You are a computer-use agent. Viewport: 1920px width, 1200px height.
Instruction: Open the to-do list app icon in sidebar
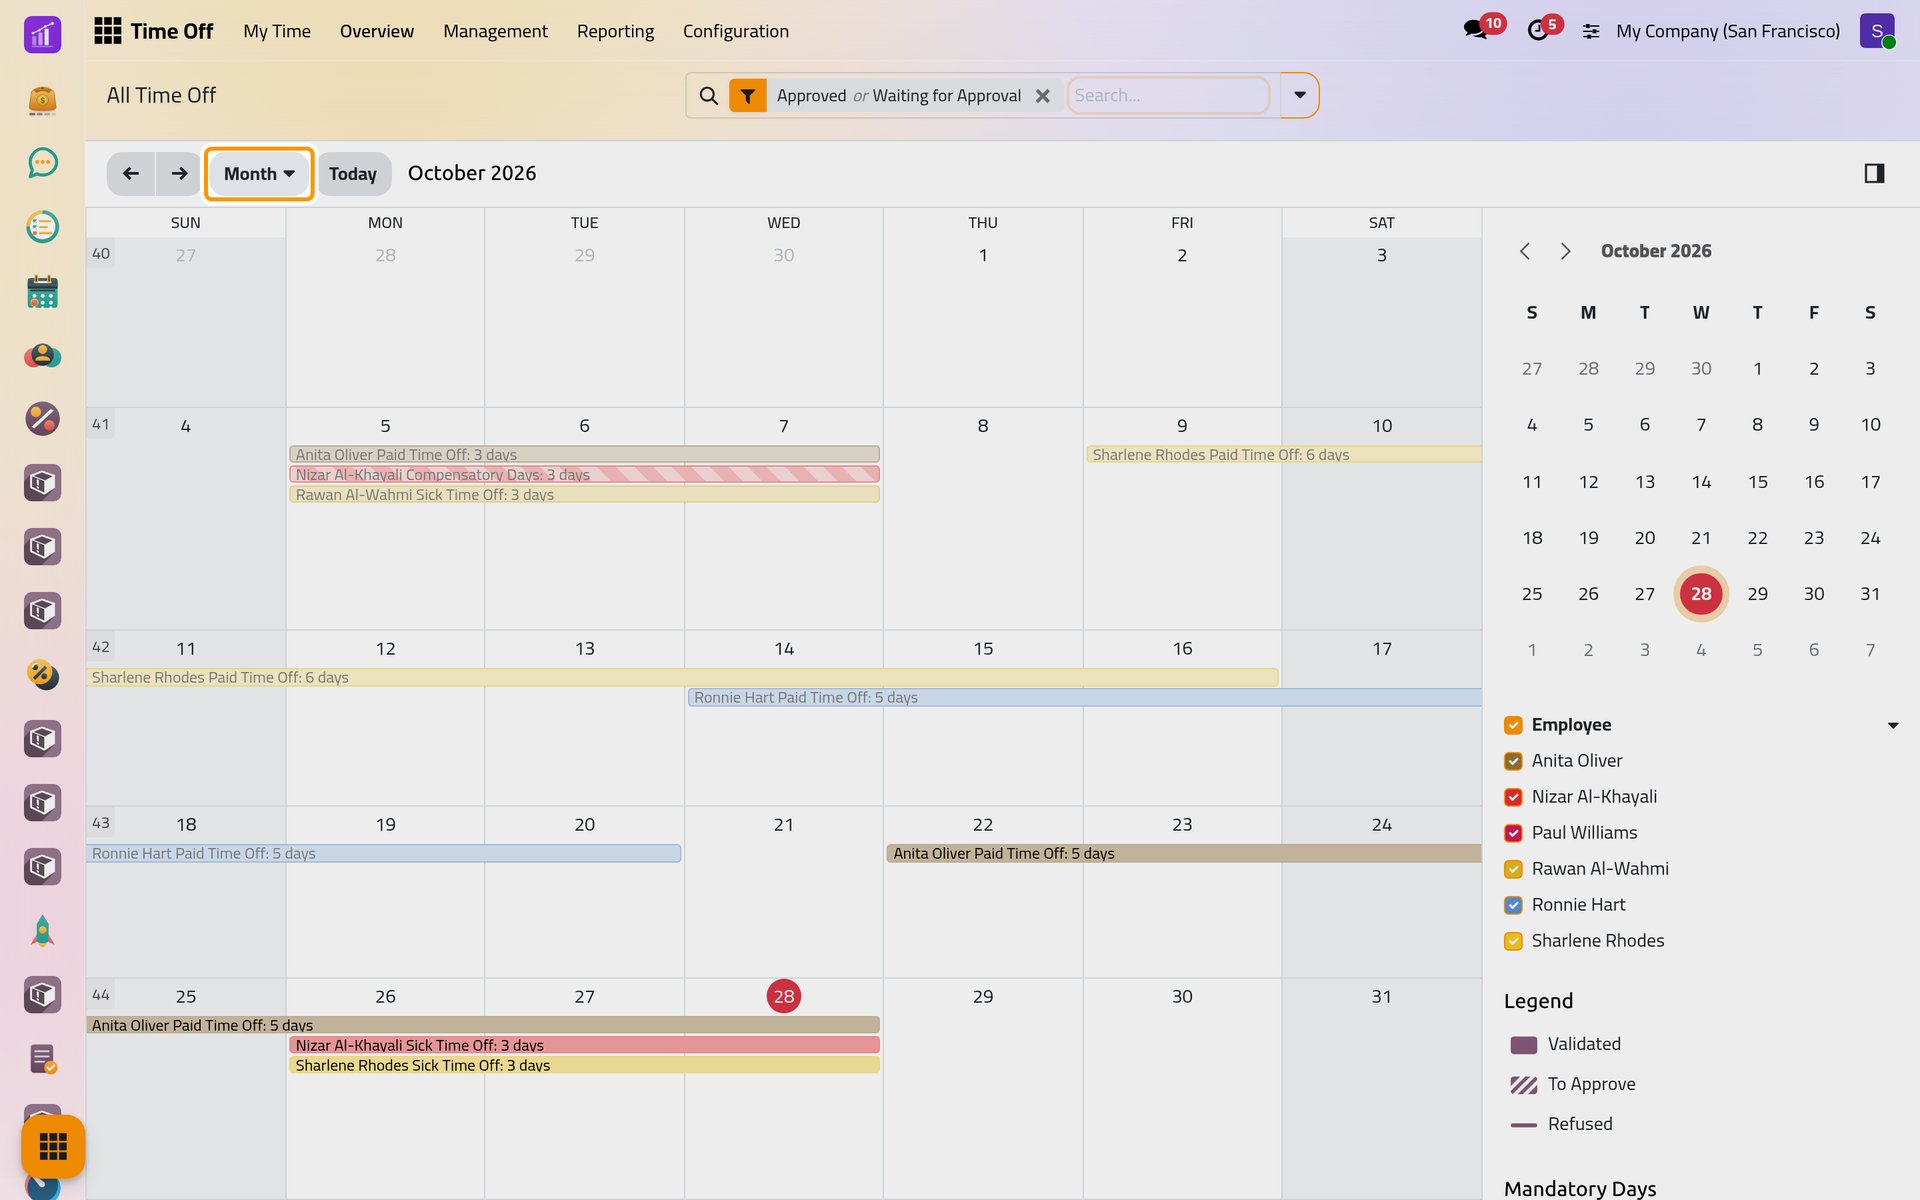coord(42,227)
